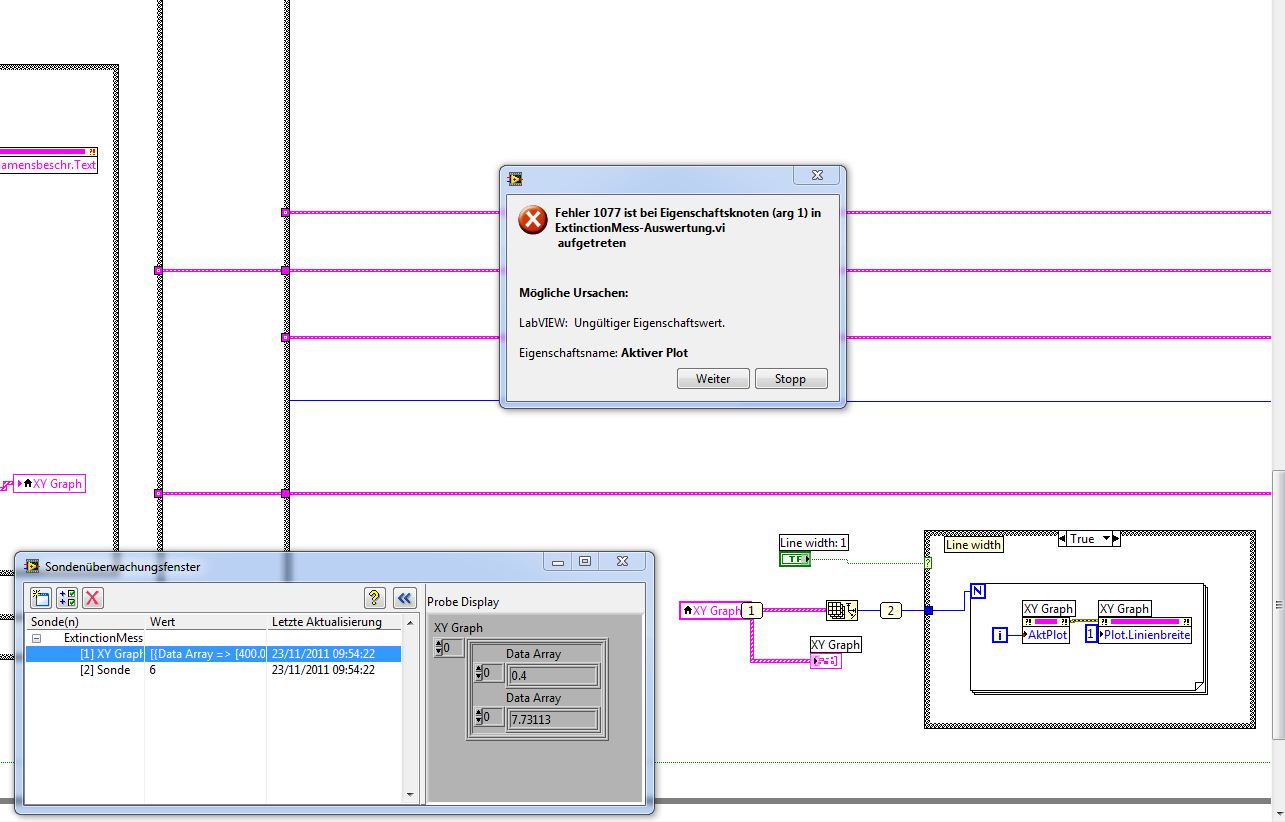Click the XY Graph cluster index stepper
The image size is (1285, 822).
[x=439, y=648]
